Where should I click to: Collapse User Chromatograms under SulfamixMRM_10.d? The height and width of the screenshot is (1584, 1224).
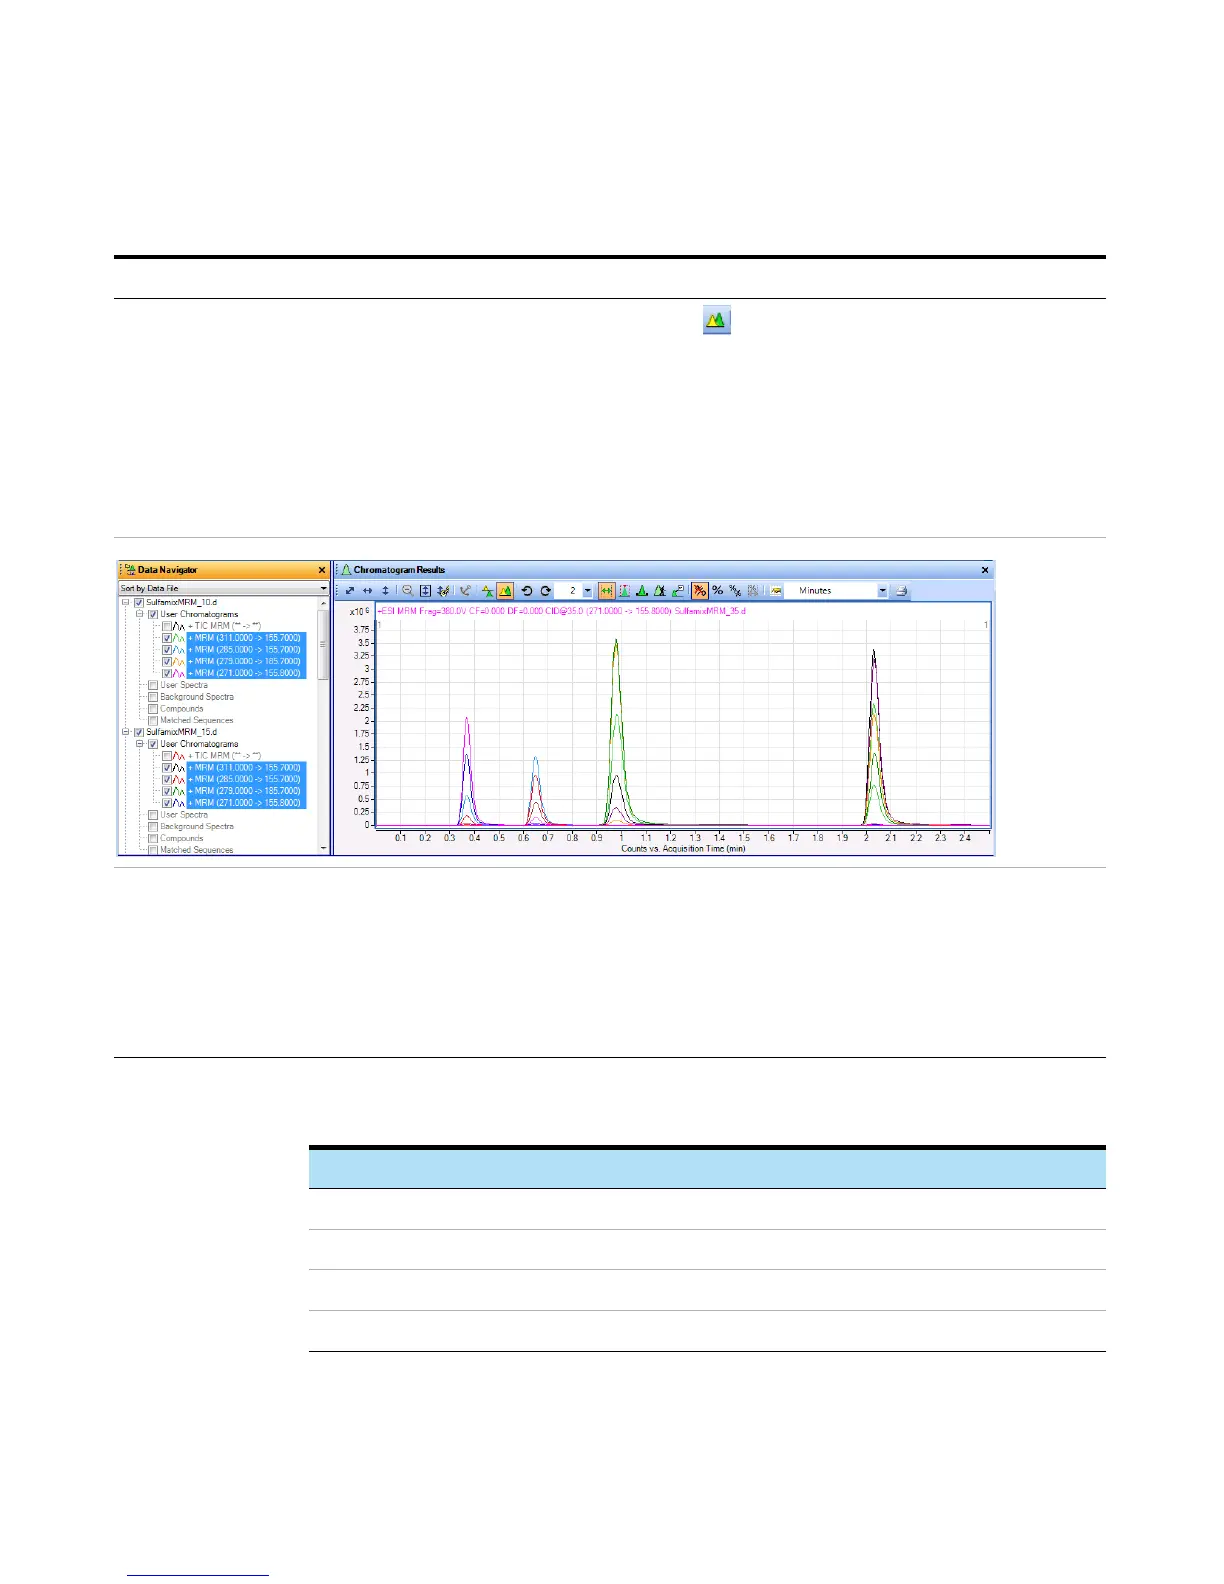pyautogui.click(x=140, y=615)
